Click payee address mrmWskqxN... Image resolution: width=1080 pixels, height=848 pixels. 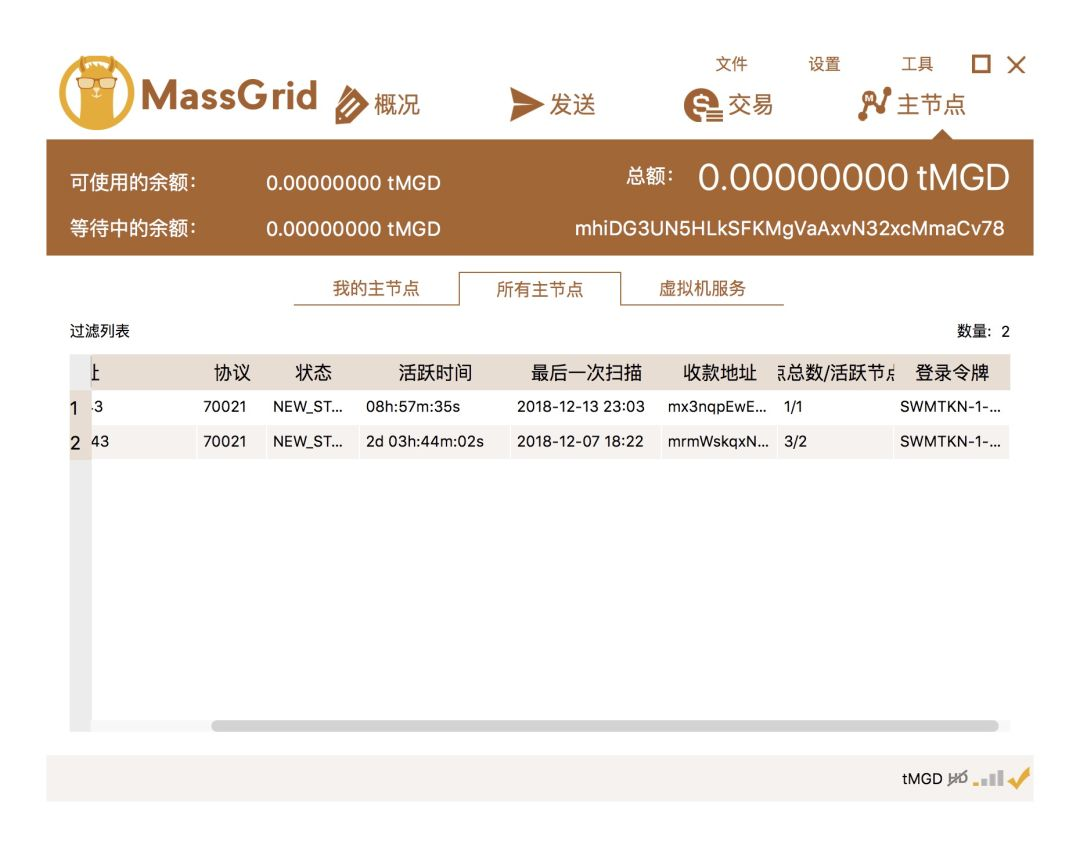tap(718, 441)
